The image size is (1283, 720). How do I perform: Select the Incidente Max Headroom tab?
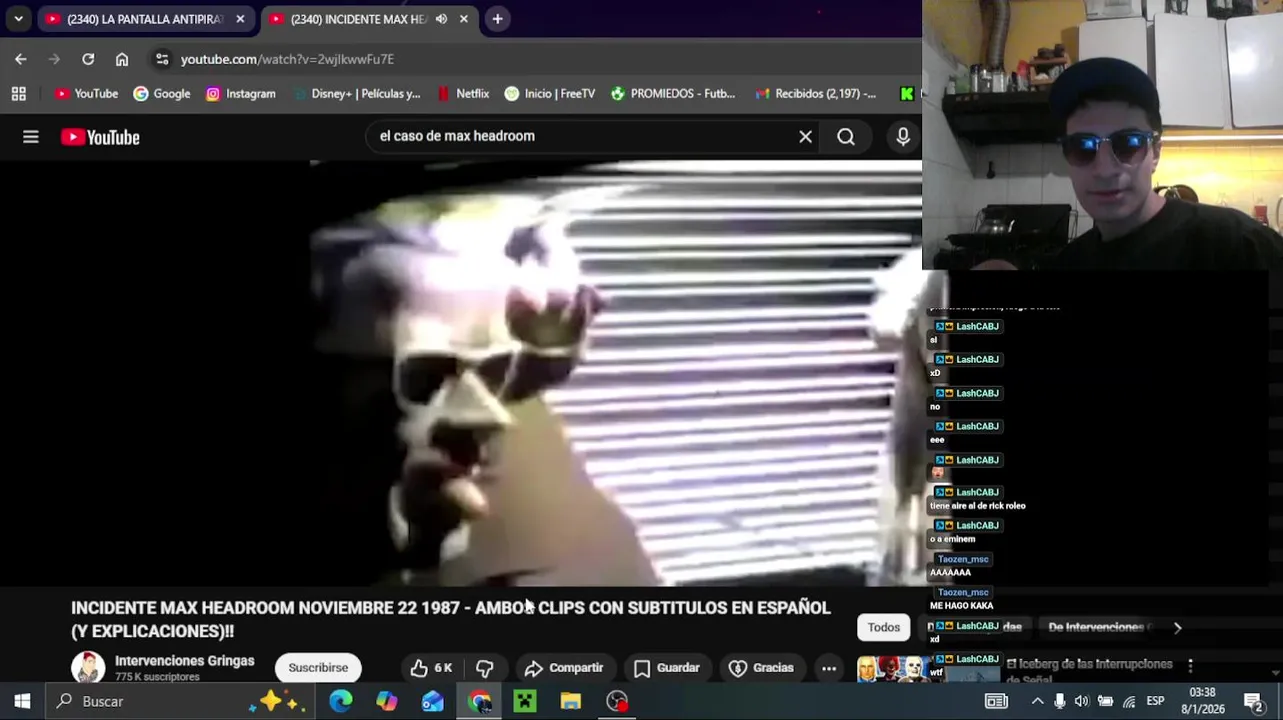[x=360, y=19]
